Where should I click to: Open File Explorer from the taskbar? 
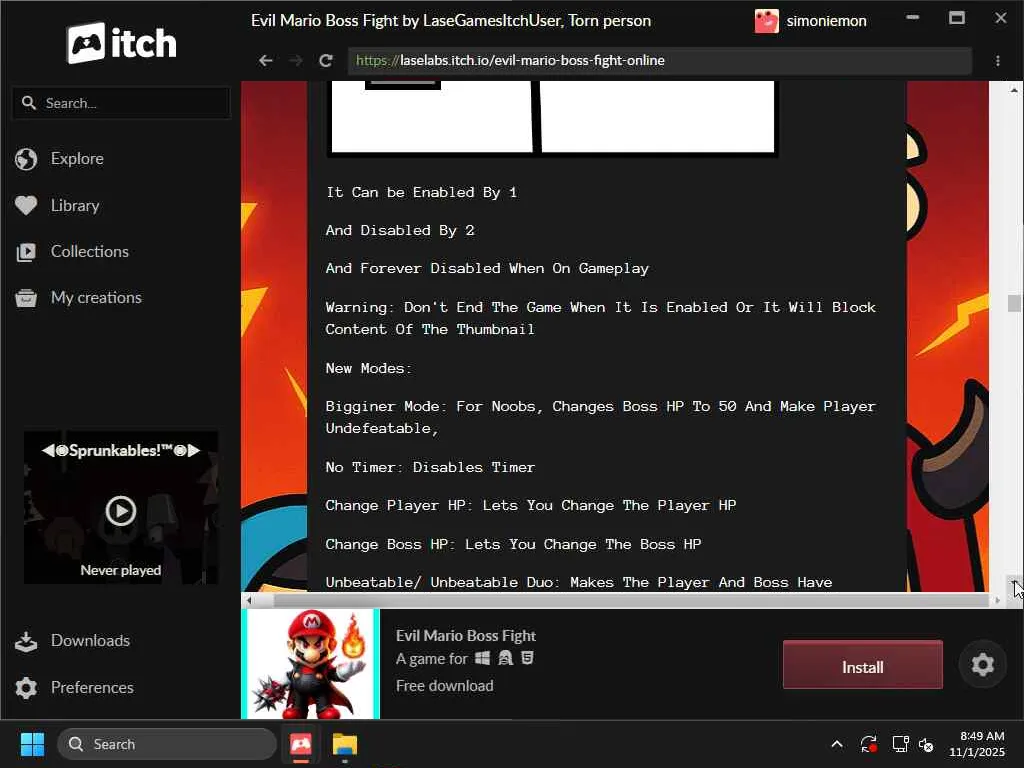click(x=345, y=744)
